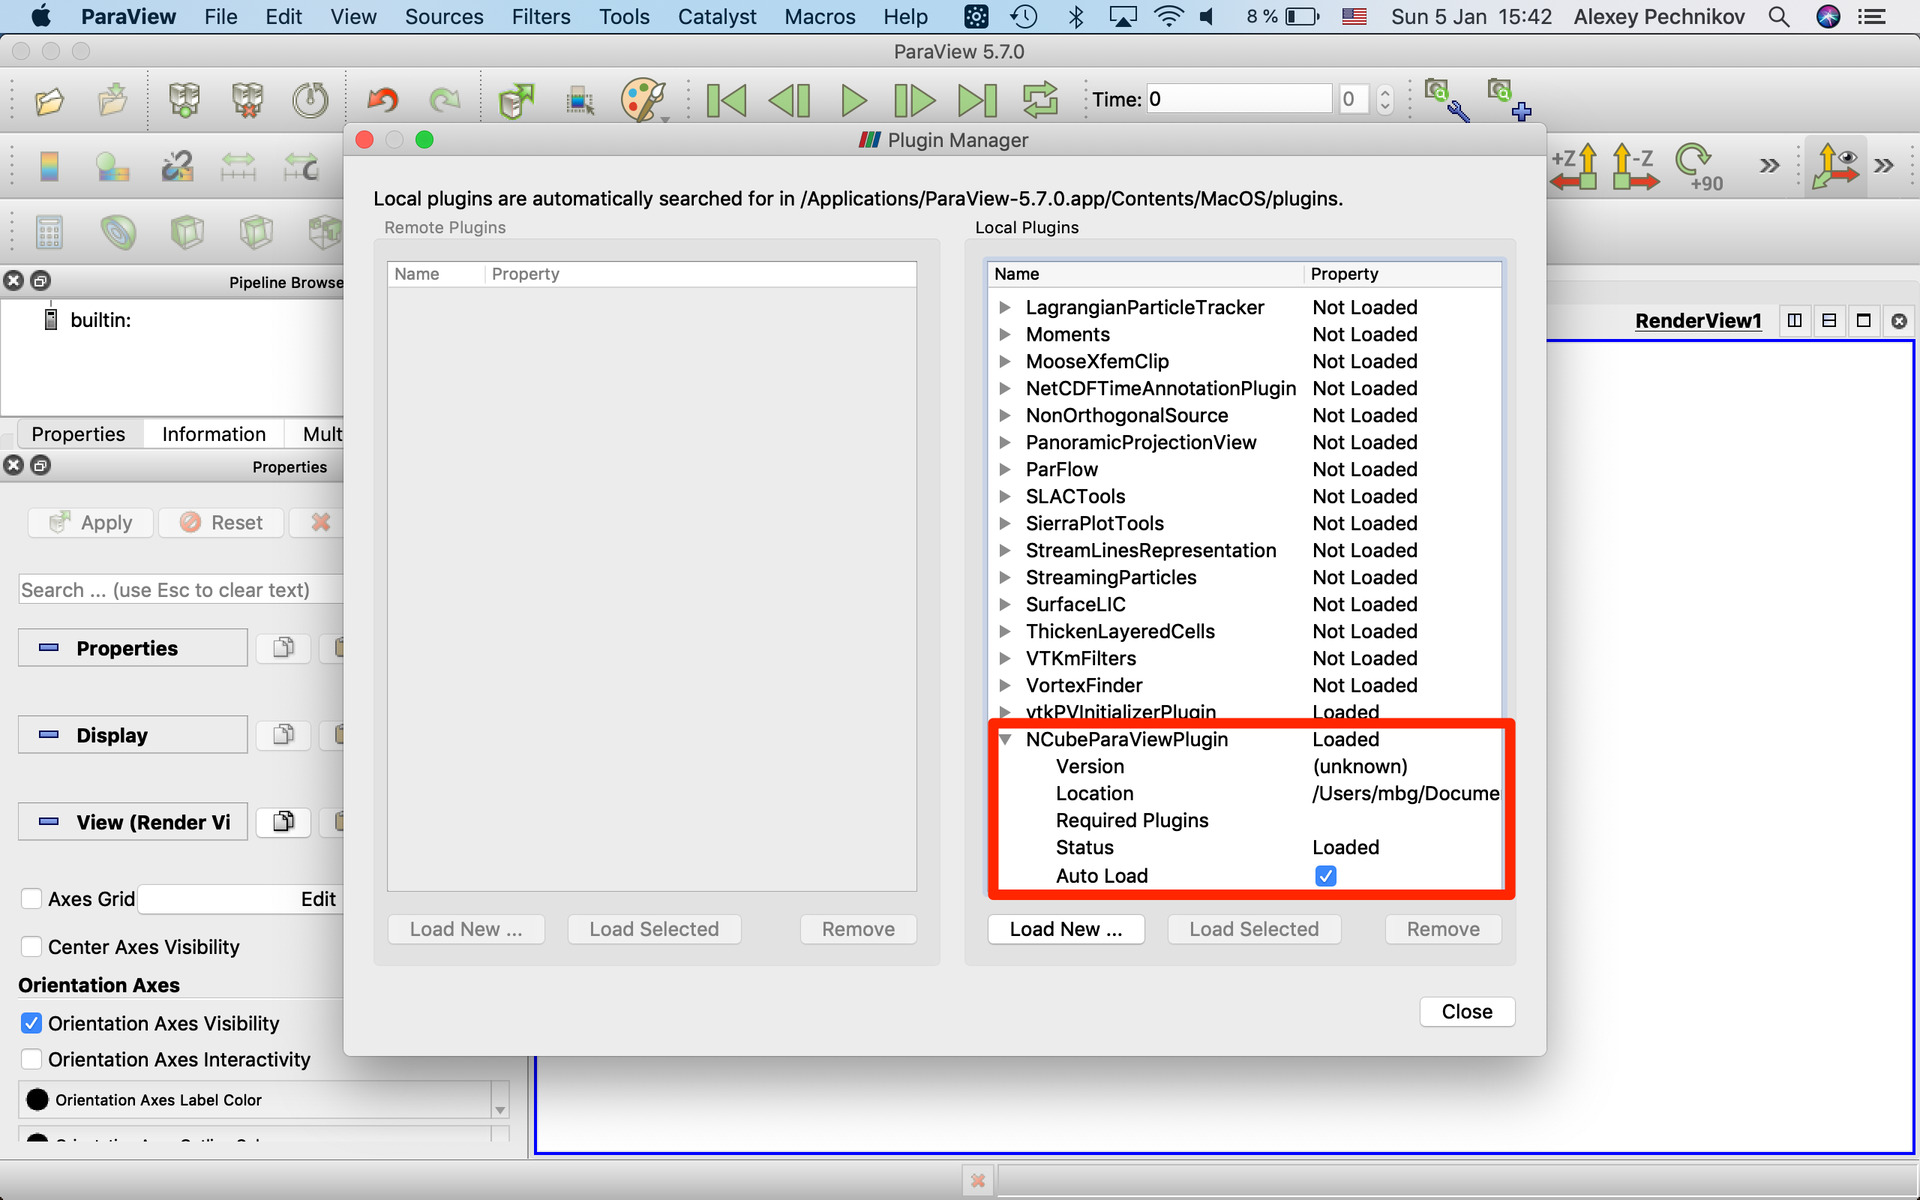
Task: Collapse the NCubeParaViewPlugin tree item
Action: tap(1005, 740)
